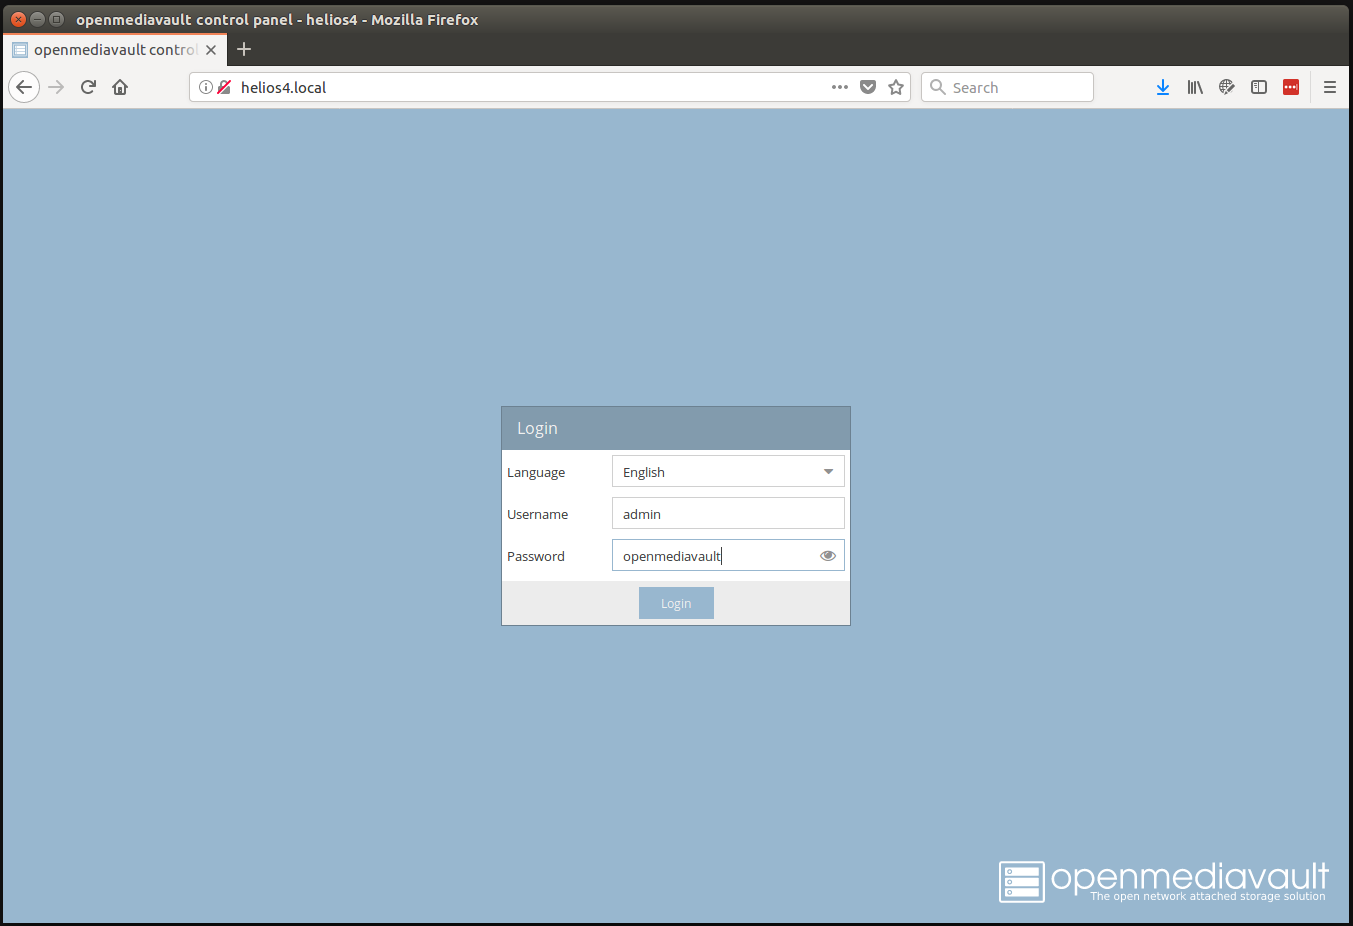The image size is (1353, 926).
Task: Close the openmediavault control panel tab
Action: coord(211,50)
